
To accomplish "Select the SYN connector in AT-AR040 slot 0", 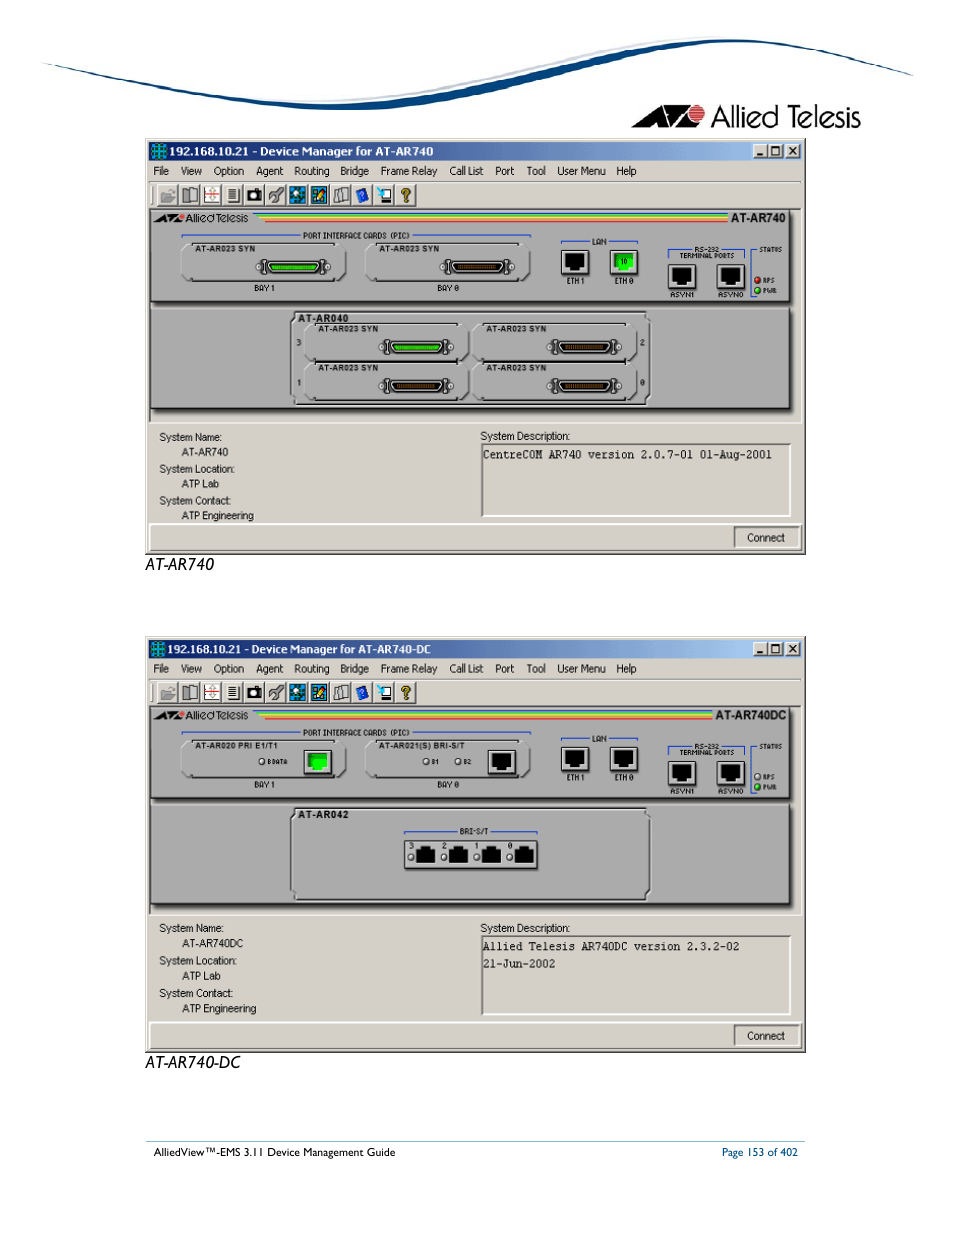I will coord(585,386).
